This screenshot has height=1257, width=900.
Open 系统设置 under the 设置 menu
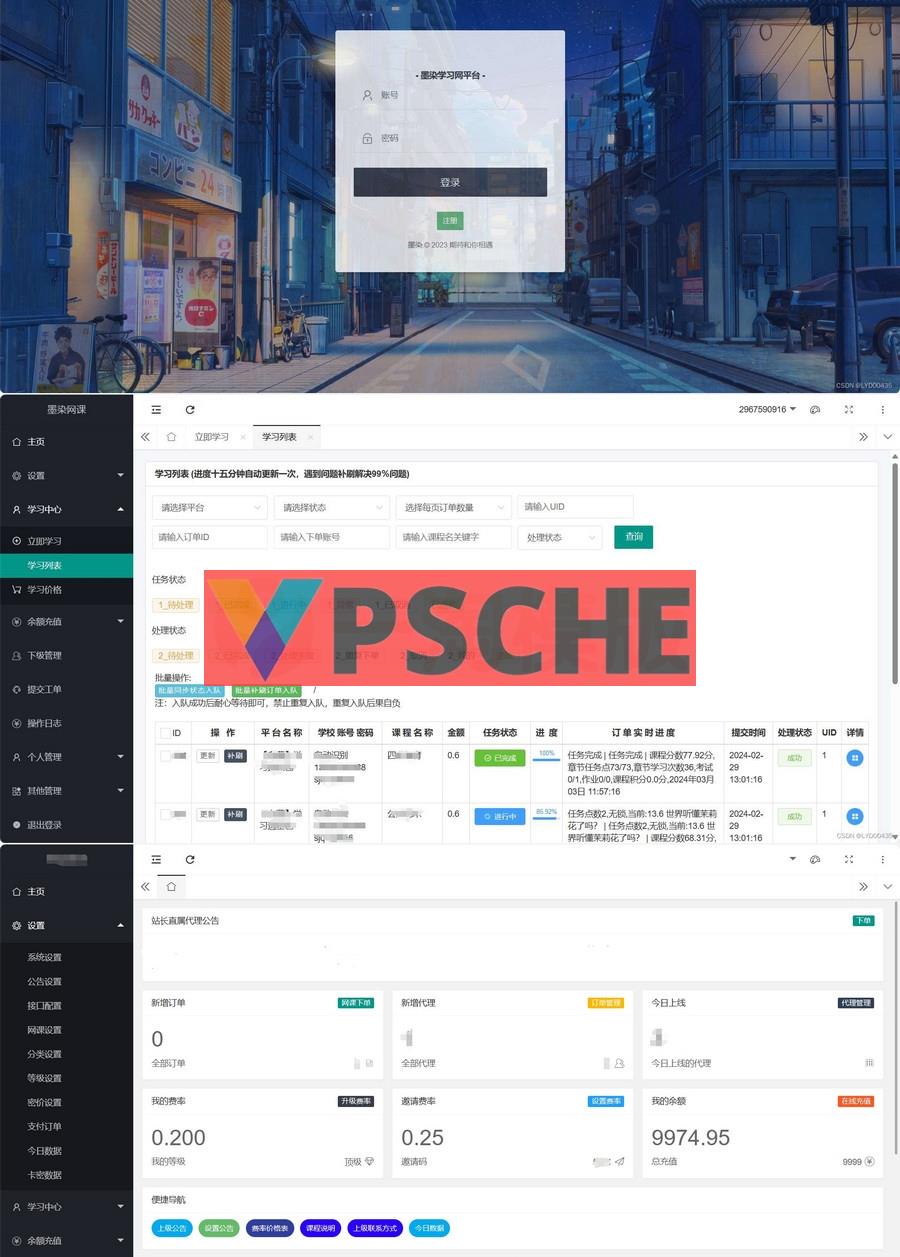pyautogui.click(x=45, y=957)
